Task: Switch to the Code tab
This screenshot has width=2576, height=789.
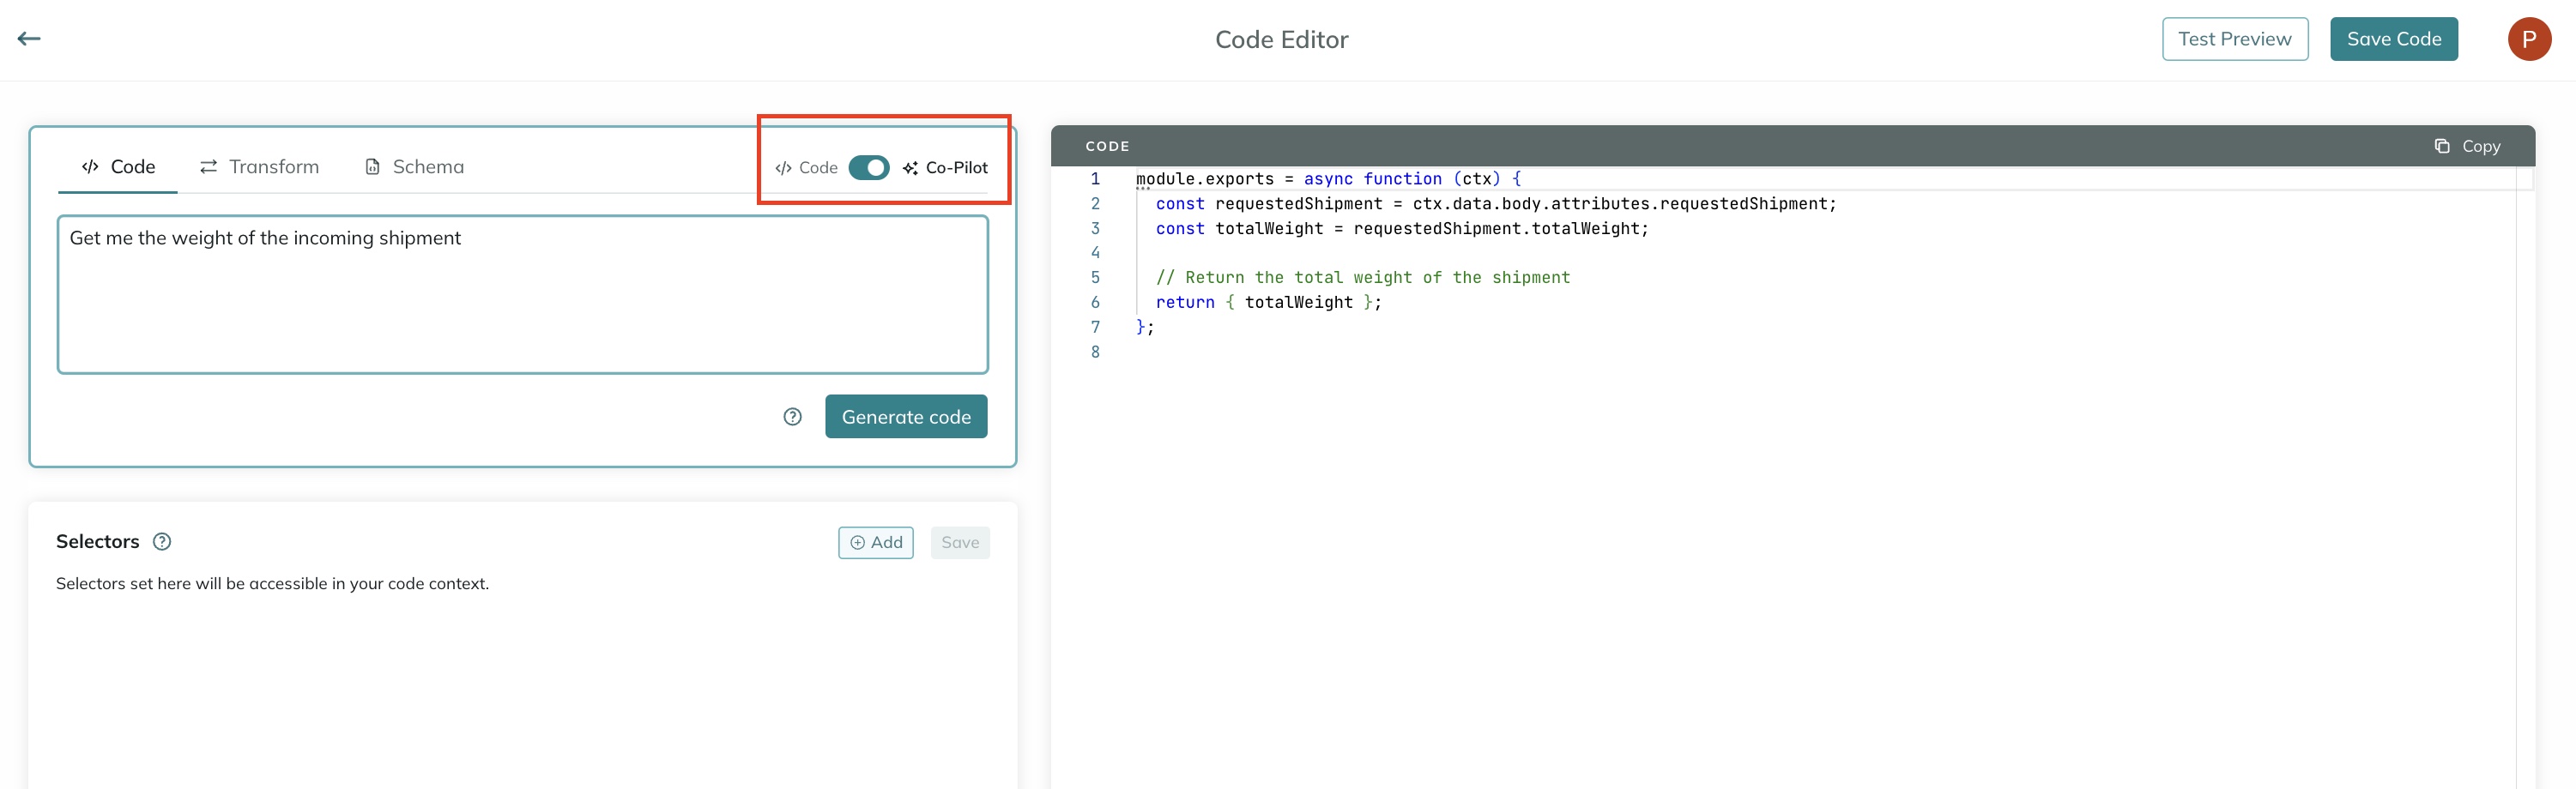Action: 118,167
